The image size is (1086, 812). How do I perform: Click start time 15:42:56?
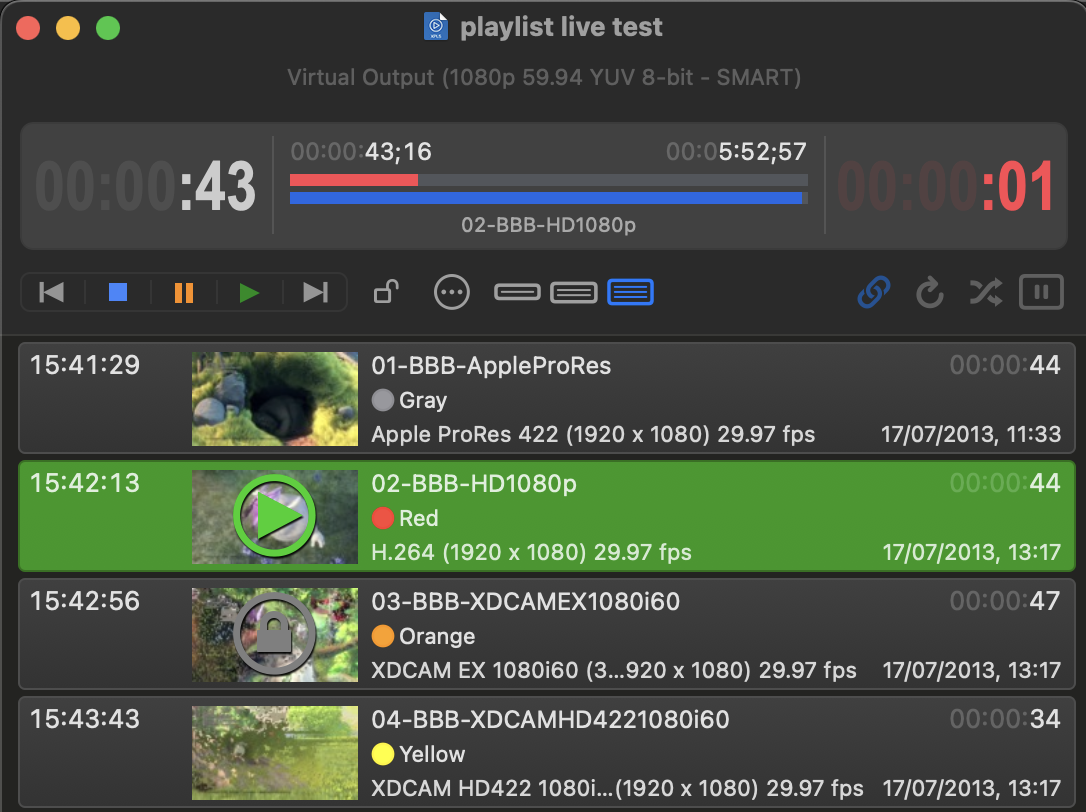84,601
